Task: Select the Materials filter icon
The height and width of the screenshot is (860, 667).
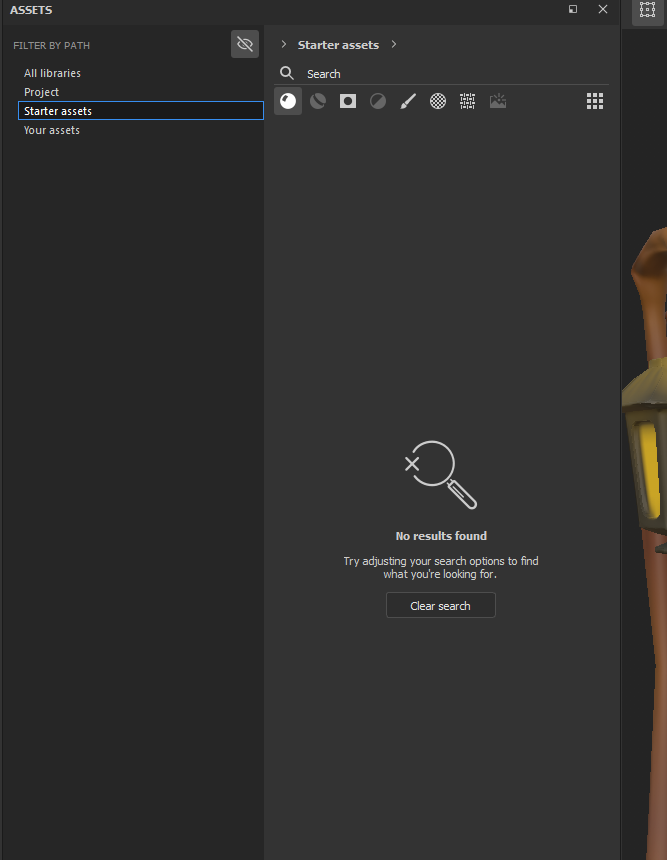Action: pyautogui.click(x=288, y=101)
